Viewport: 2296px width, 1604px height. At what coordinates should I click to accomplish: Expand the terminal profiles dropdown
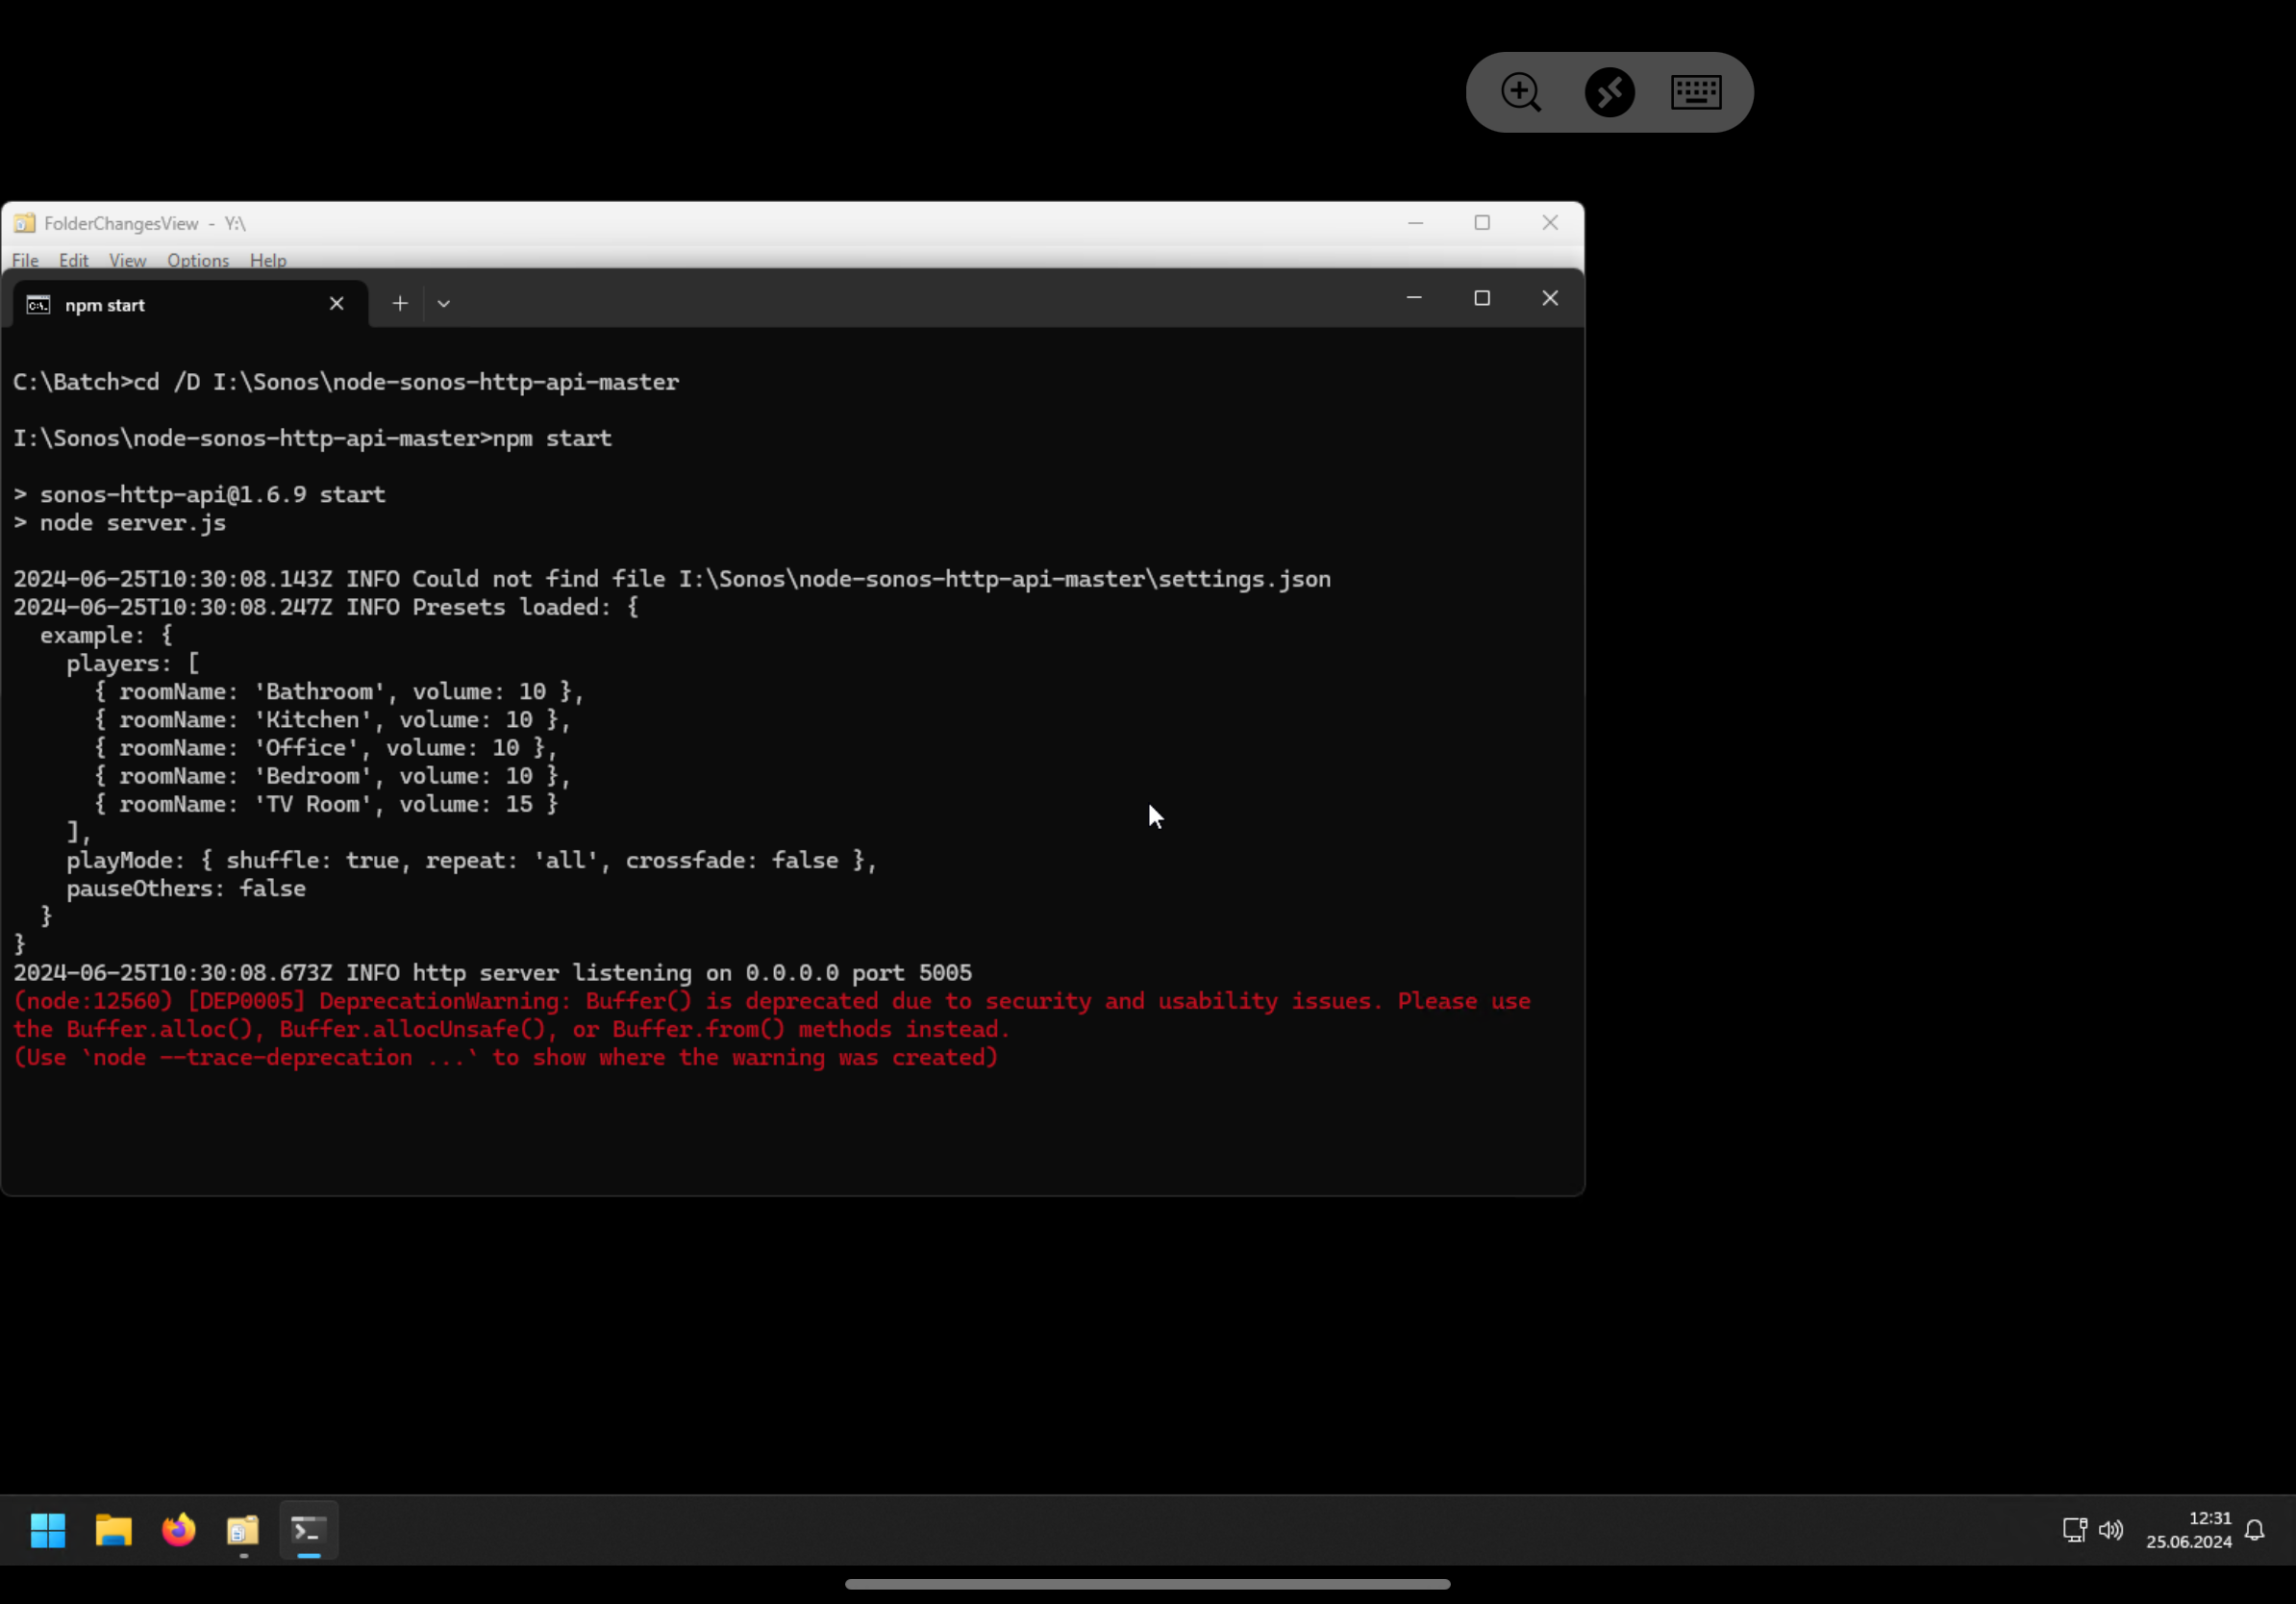click(x=444, y=303)
